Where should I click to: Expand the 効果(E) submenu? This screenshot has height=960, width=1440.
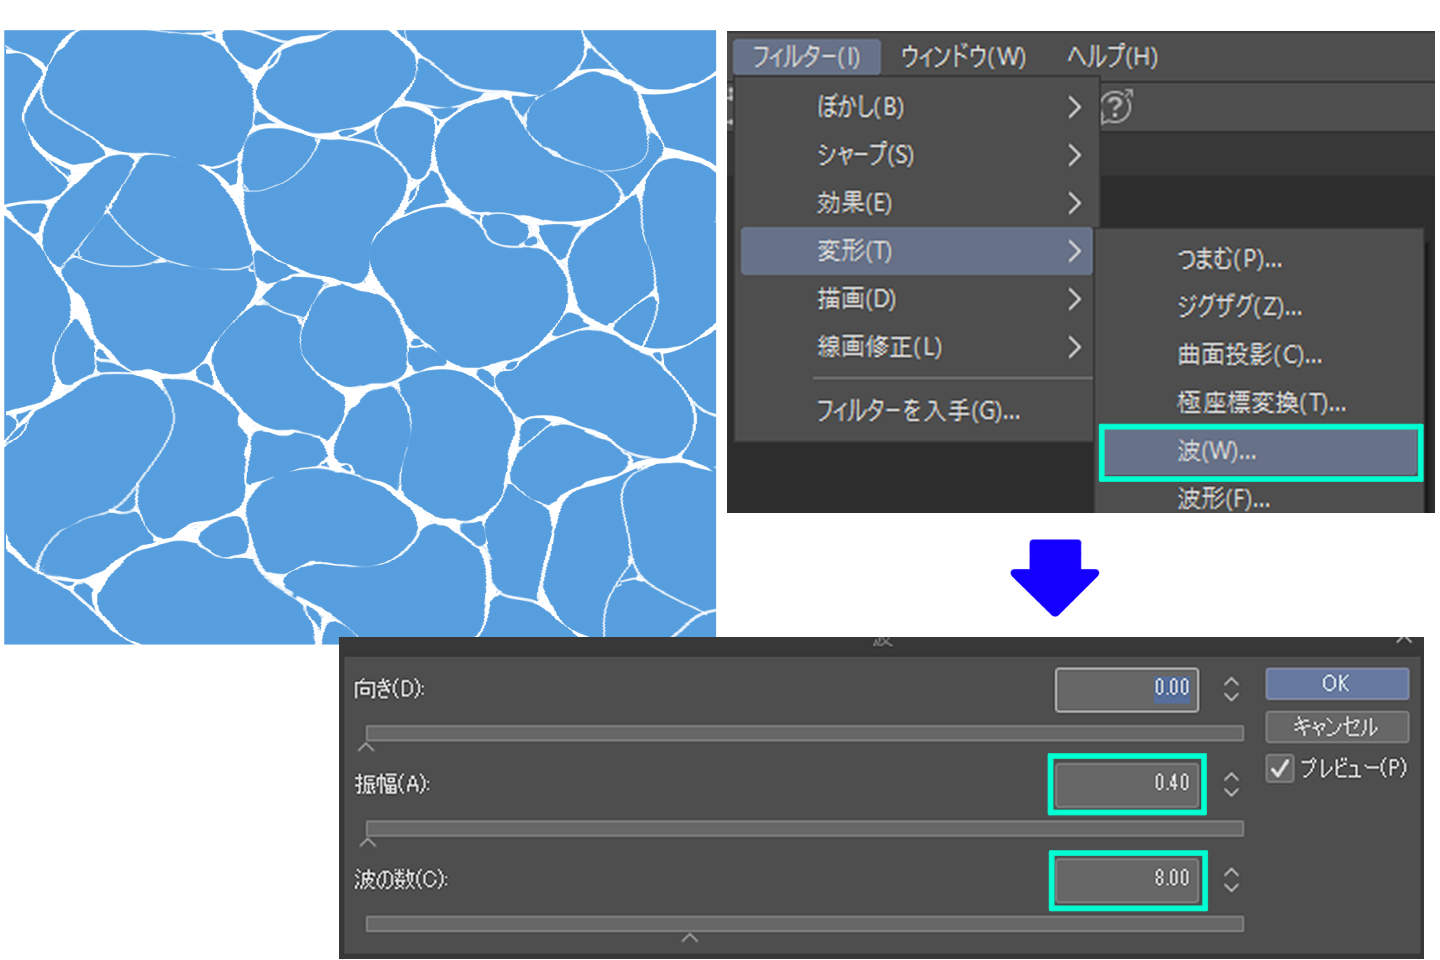coord(853,203)
